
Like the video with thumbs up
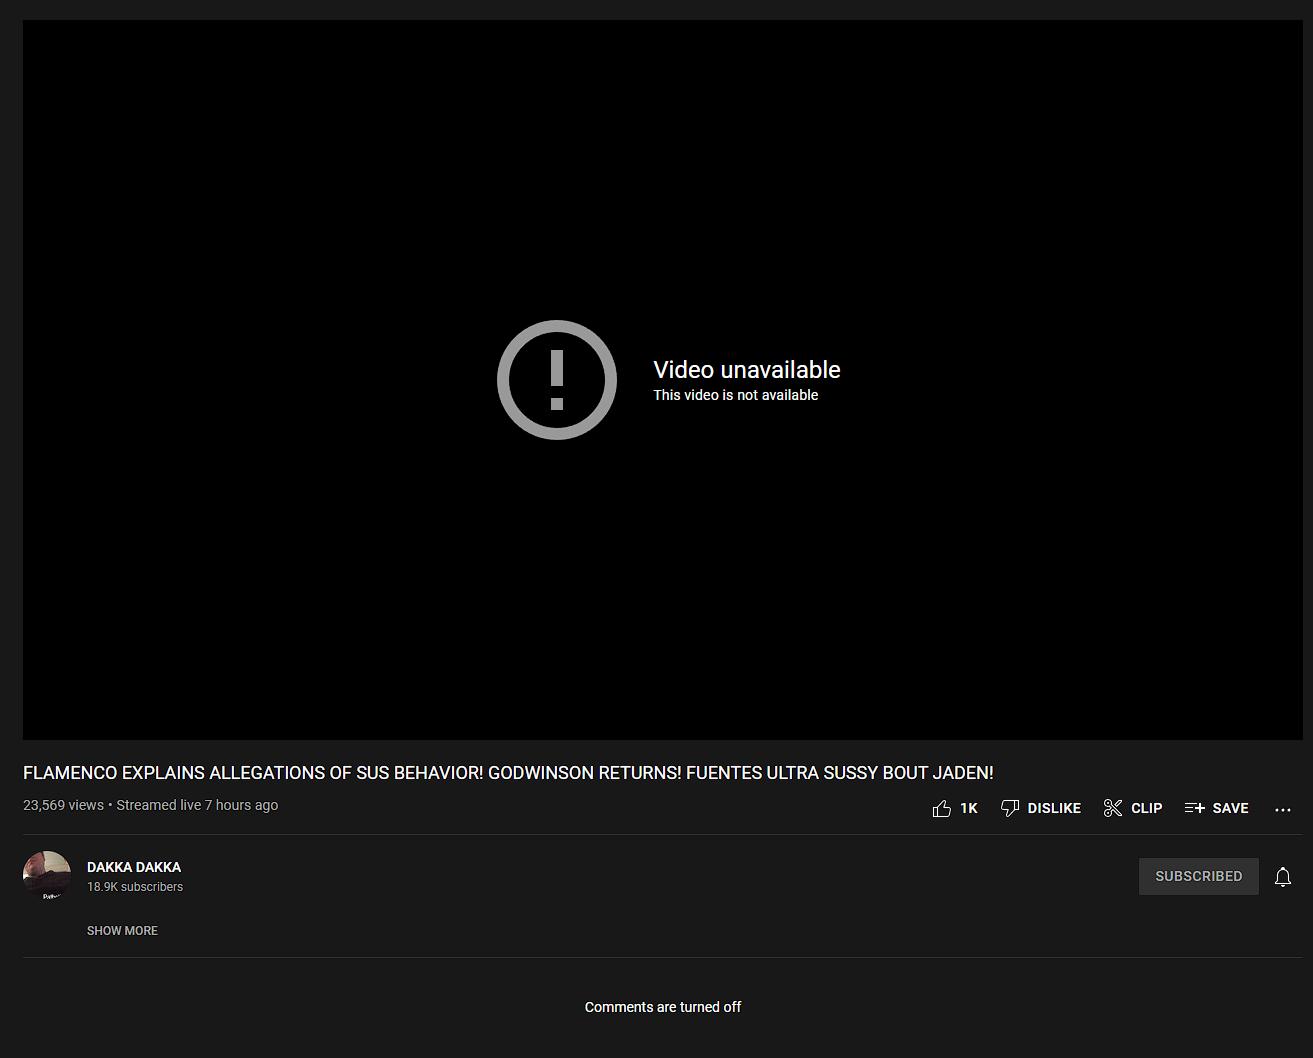954,808
